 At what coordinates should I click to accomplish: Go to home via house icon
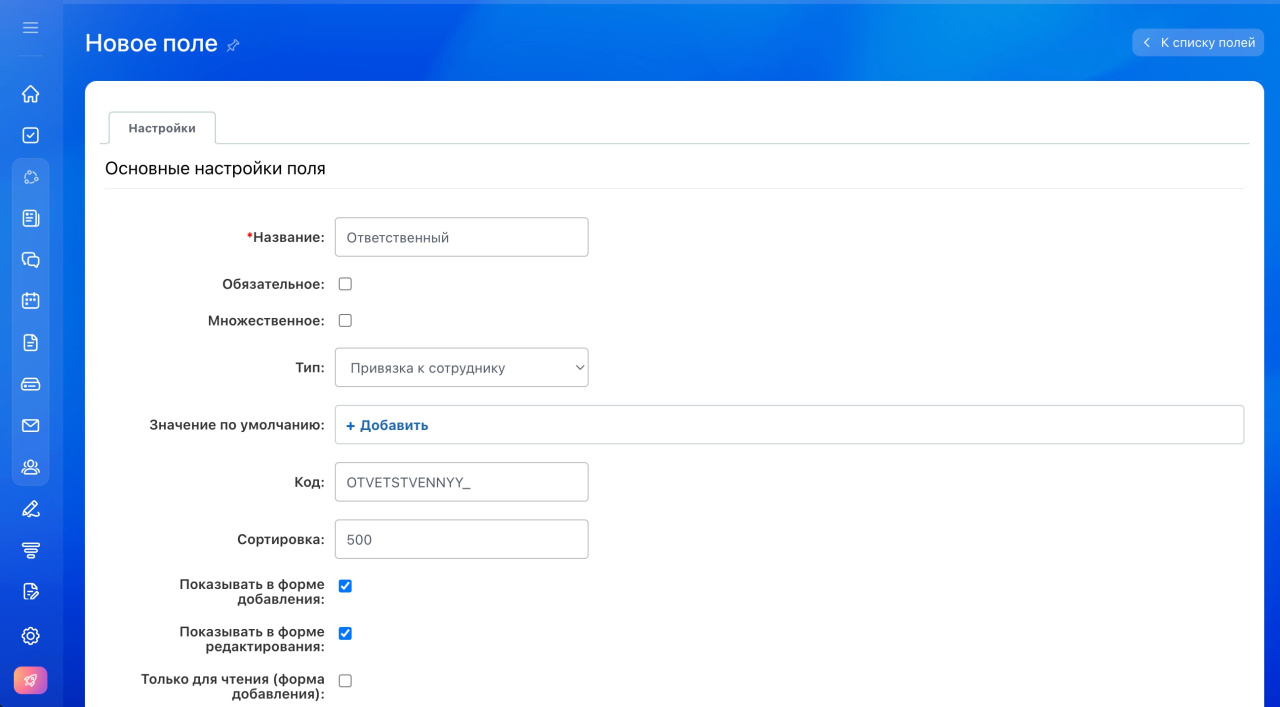tap(30, 94)
